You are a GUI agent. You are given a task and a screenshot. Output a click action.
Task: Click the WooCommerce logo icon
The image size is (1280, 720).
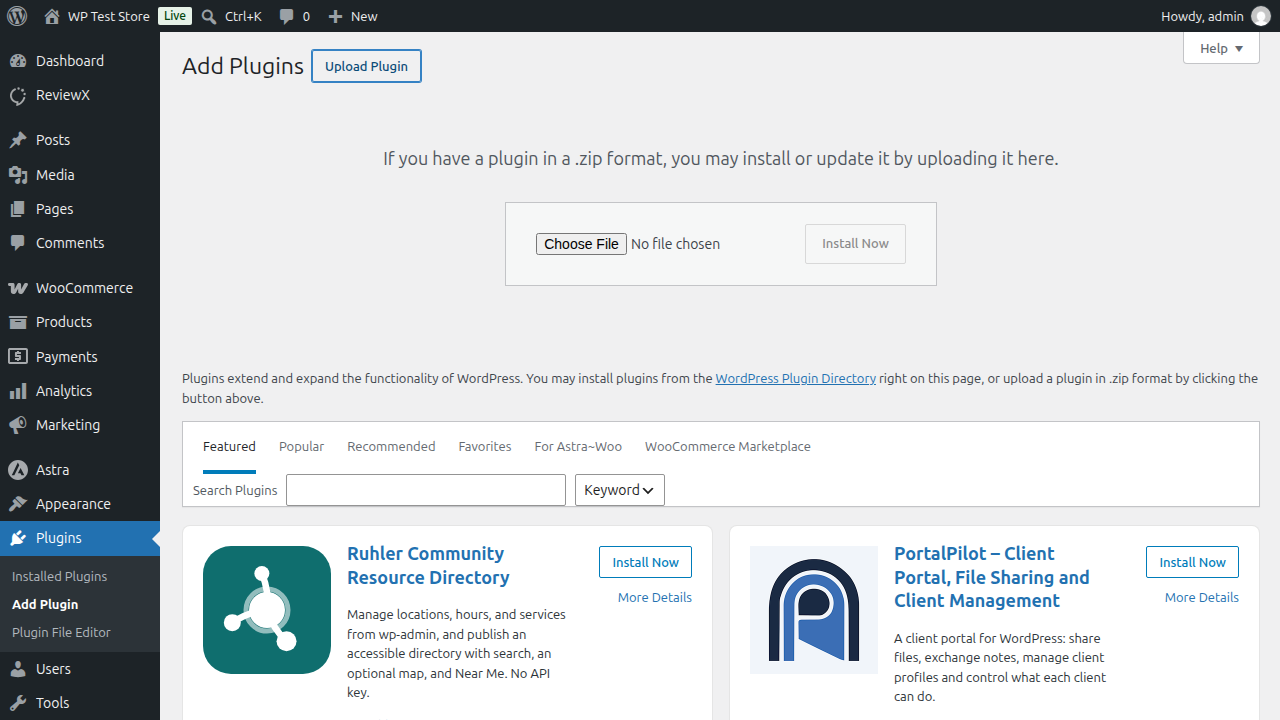coord(18,288)
